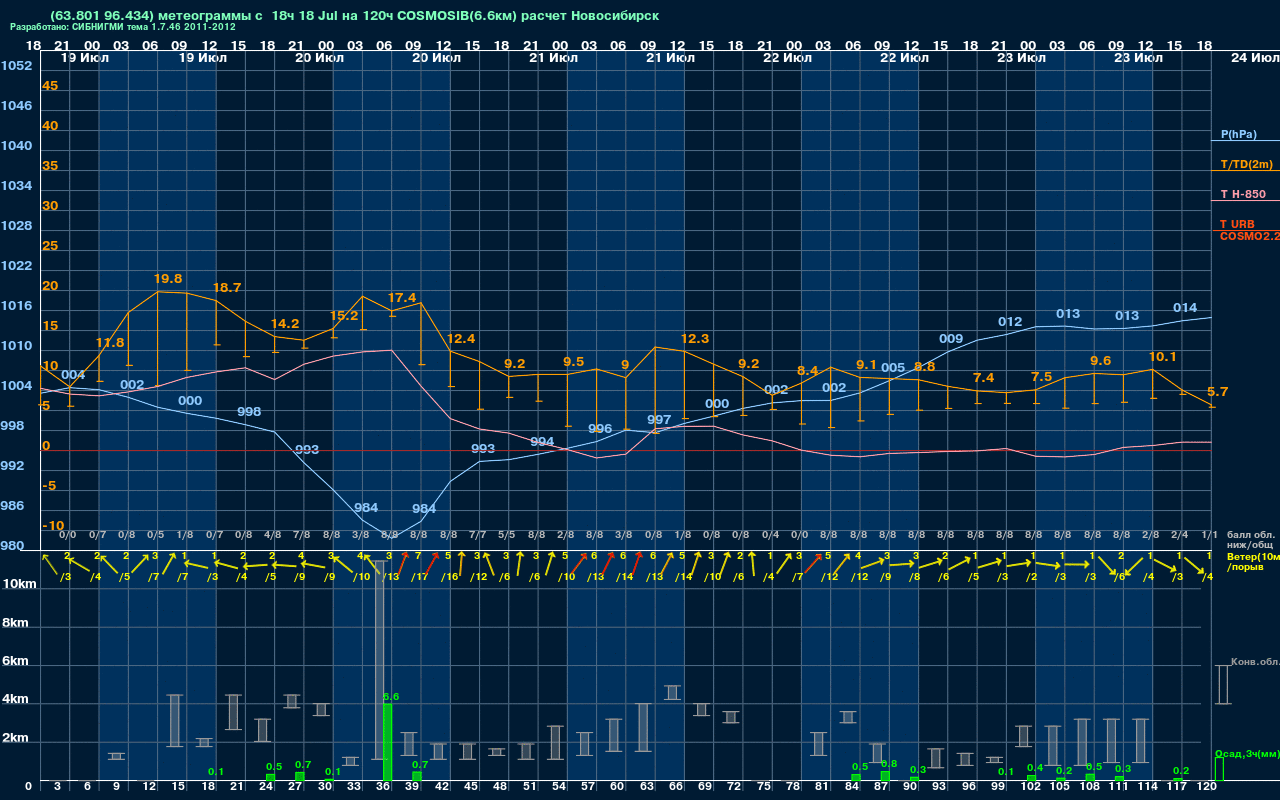The width and height of the screenshot is (1280, 800).
Task: Click the final 5.7 temperature value
Action: [x=1218, y=392]
